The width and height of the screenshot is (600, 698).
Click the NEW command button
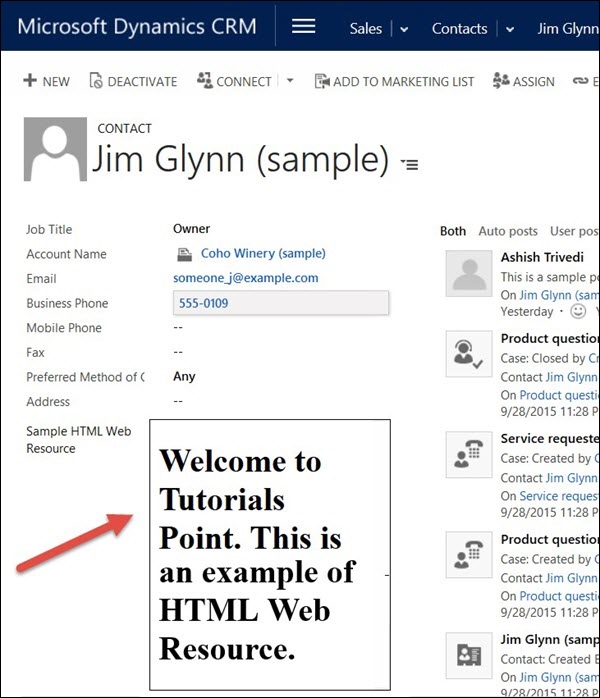pos(46,81)
